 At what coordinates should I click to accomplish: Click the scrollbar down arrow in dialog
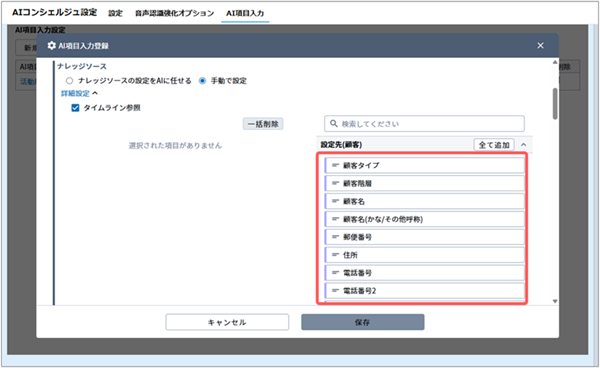point(555,301)
